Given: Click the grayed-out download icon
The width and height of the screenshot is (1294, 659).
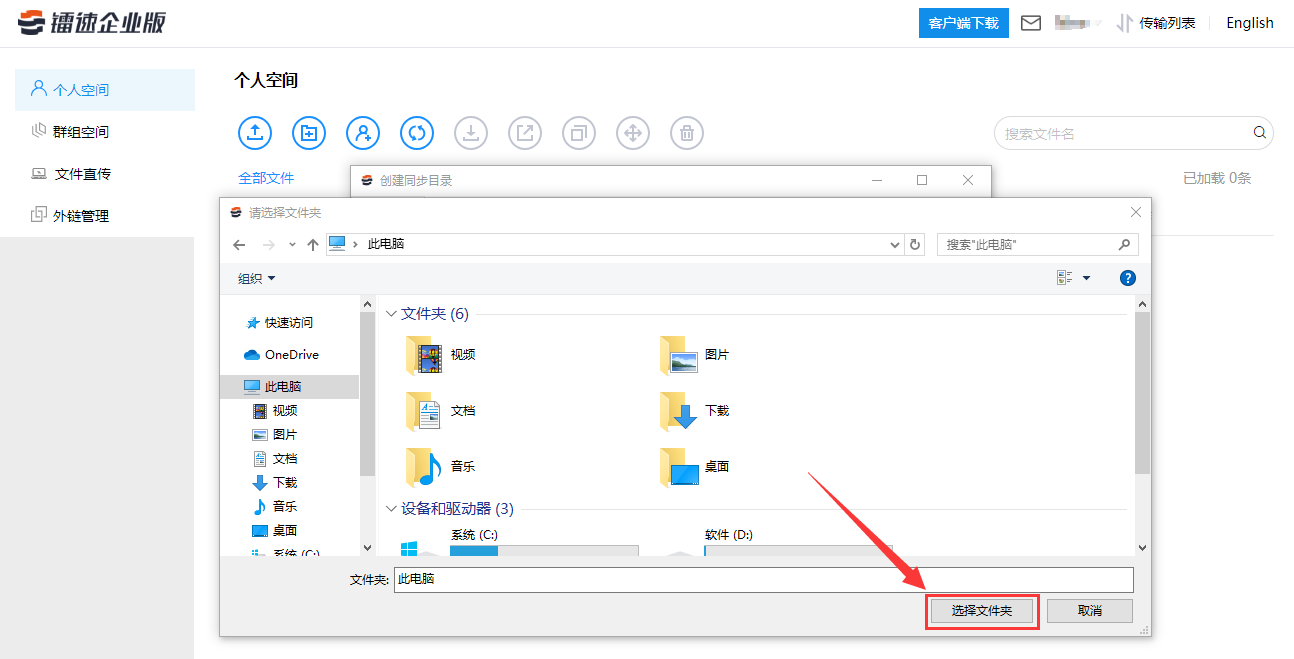Looking at the screenshot, I should pyautogui.click(x=470, y=132).
